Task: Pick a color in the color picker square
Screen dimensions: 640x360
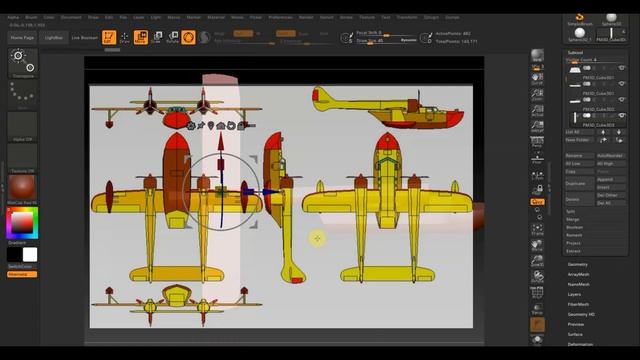Action: tap(22, 222)
